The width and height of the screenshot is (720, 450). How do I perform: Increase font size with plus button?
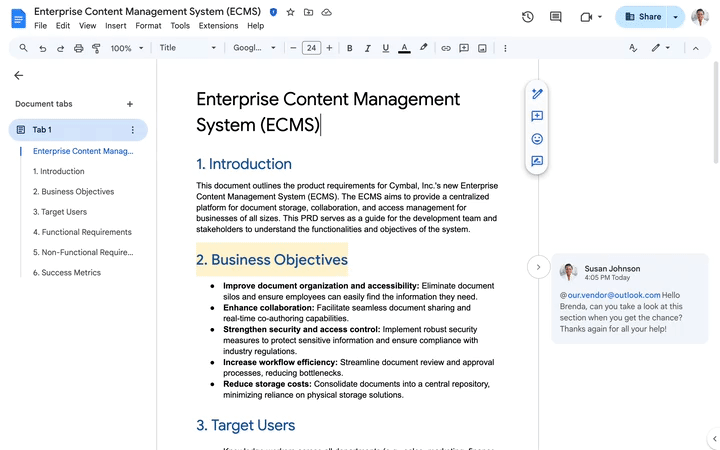[329, 48]
